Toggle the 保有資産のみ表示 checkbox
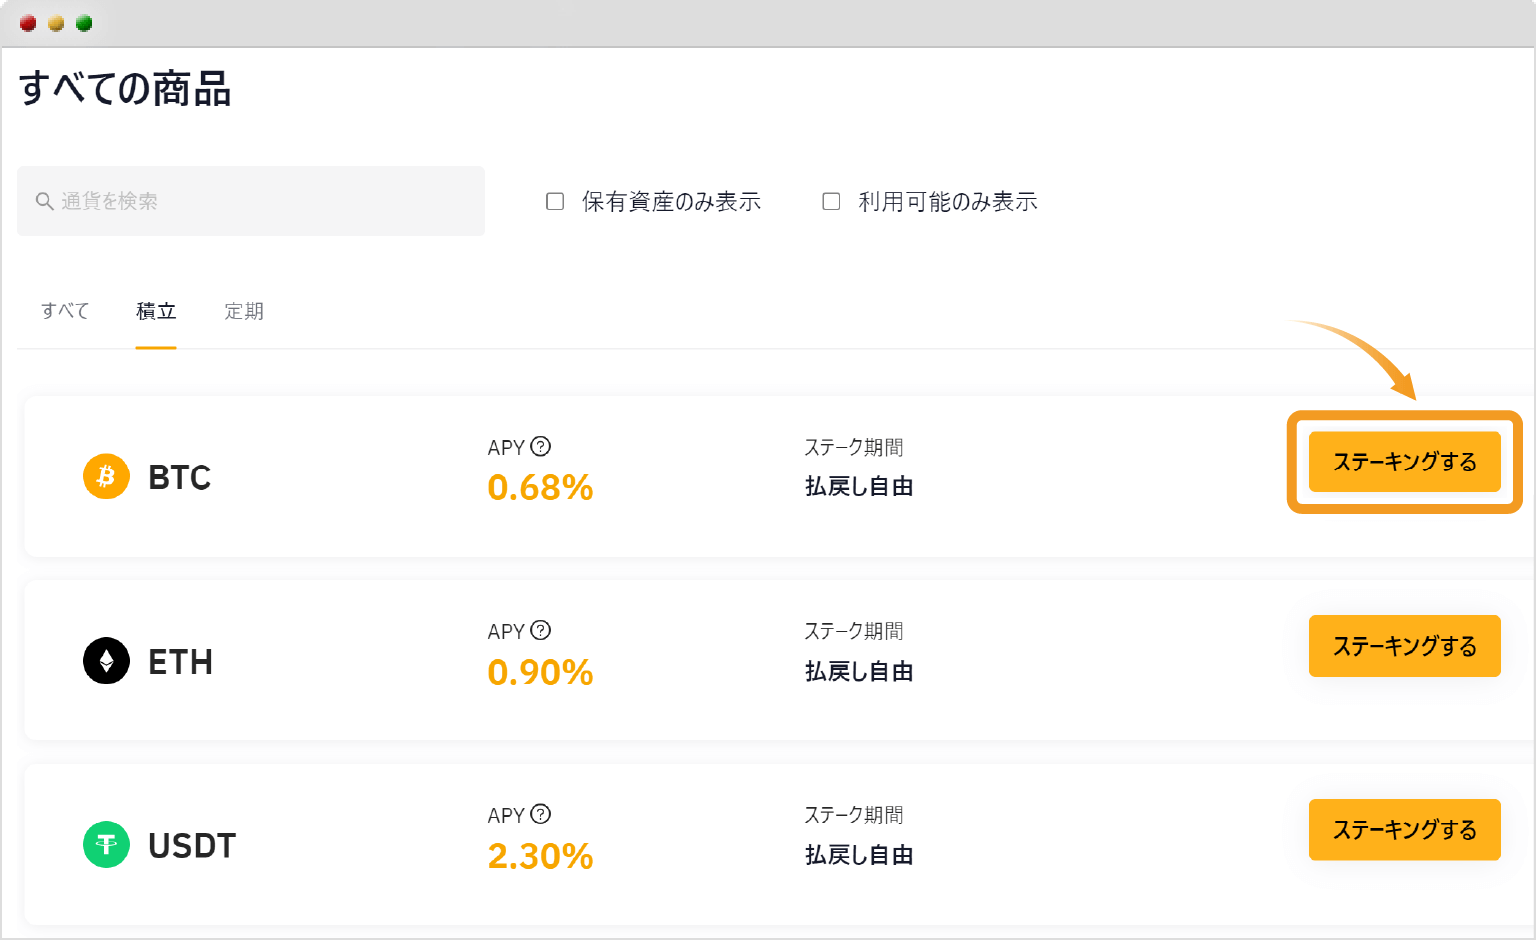Screen dimensions: 1536x940 (x=555, y=201)
